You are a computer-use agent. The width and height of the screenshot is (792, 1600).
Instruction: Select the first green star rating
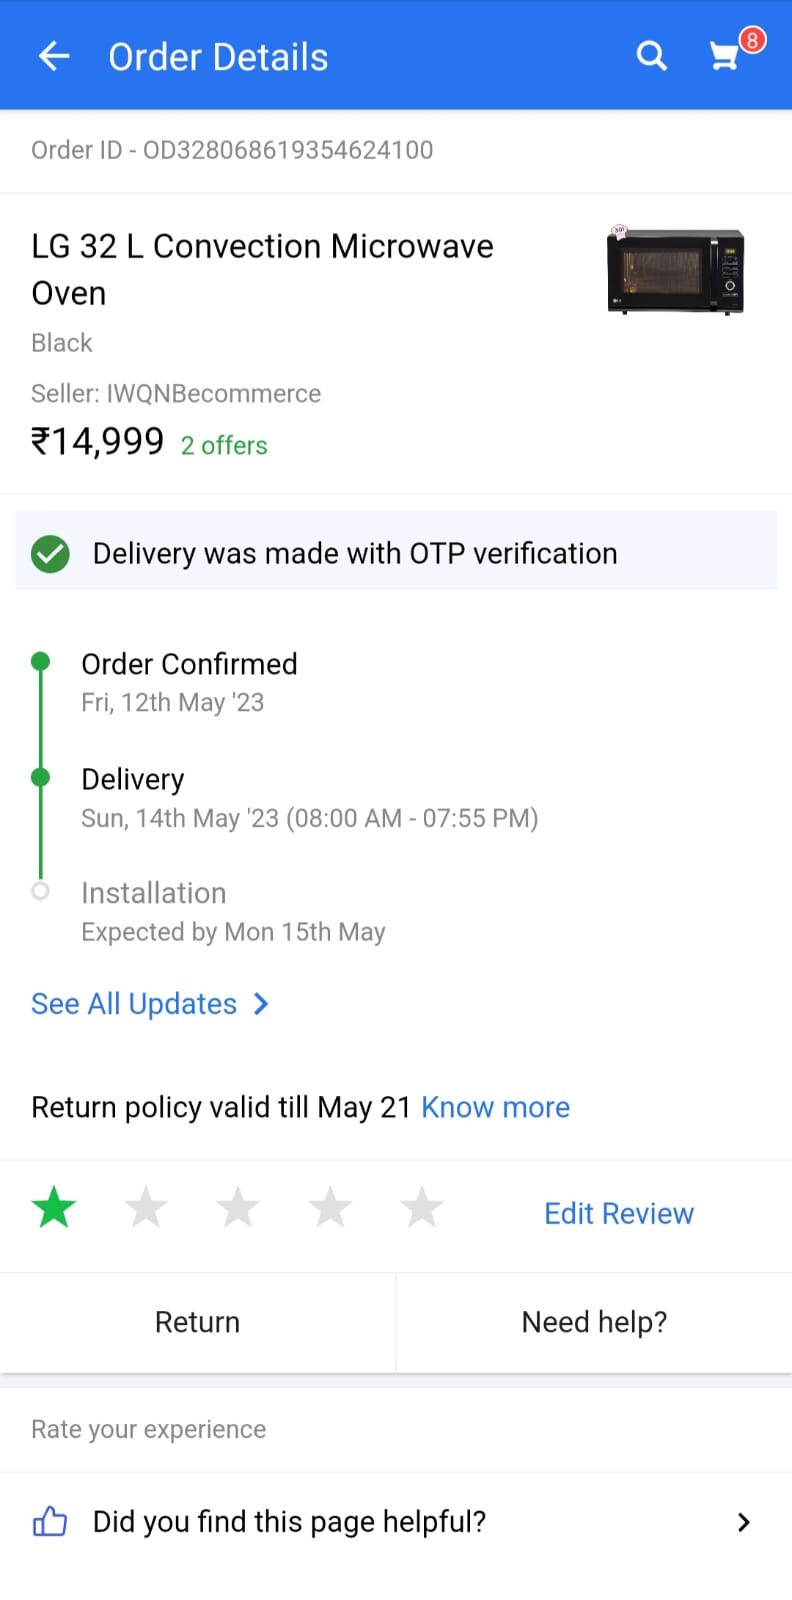[x=54, y=1207]
